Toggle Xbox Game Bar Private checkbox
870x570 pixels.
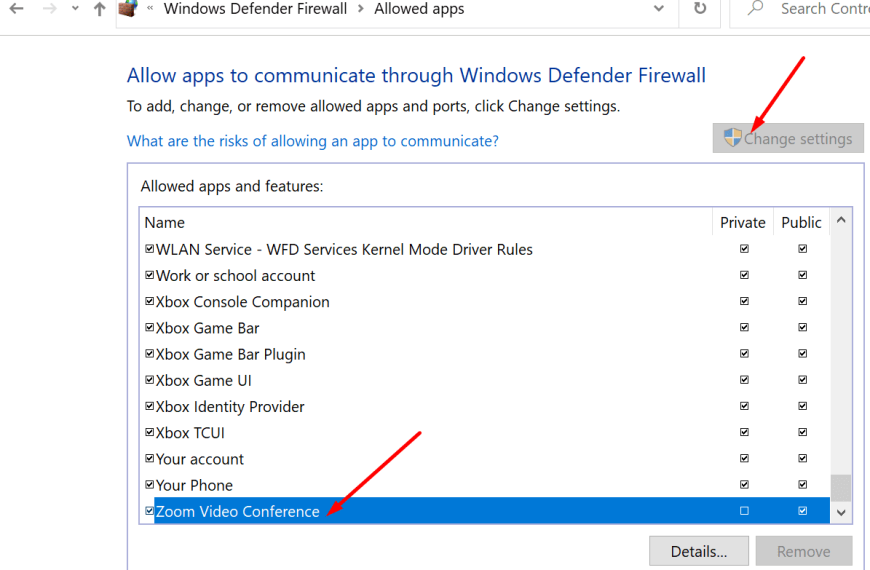coord(744,327)
